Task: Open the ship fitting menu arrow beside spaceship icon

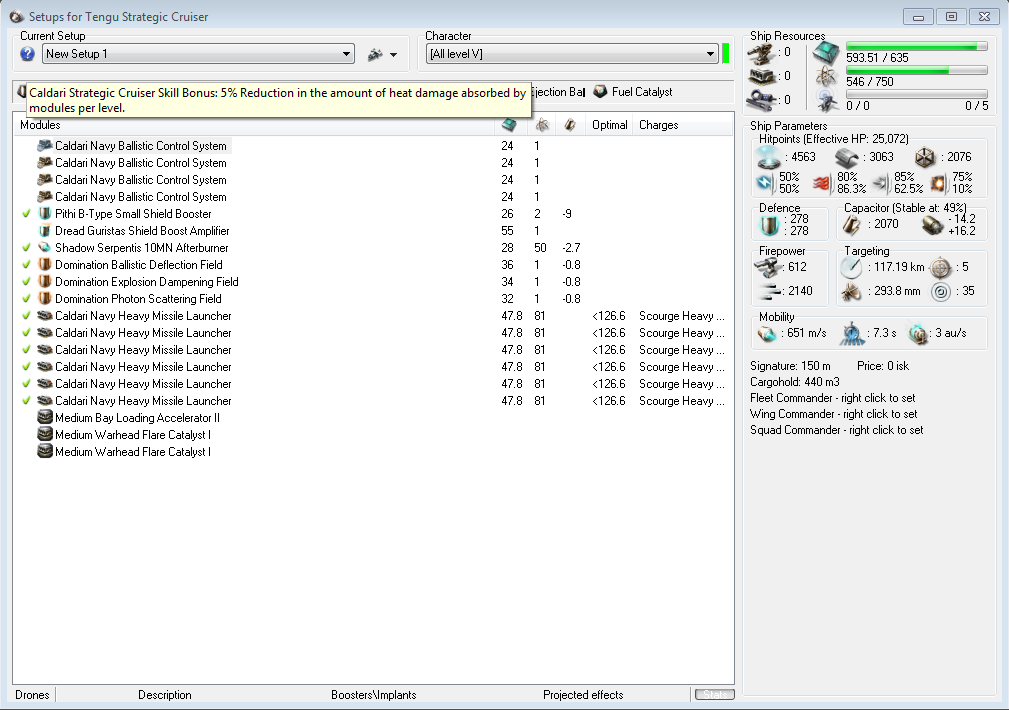Action: click(x=393, y=55)
